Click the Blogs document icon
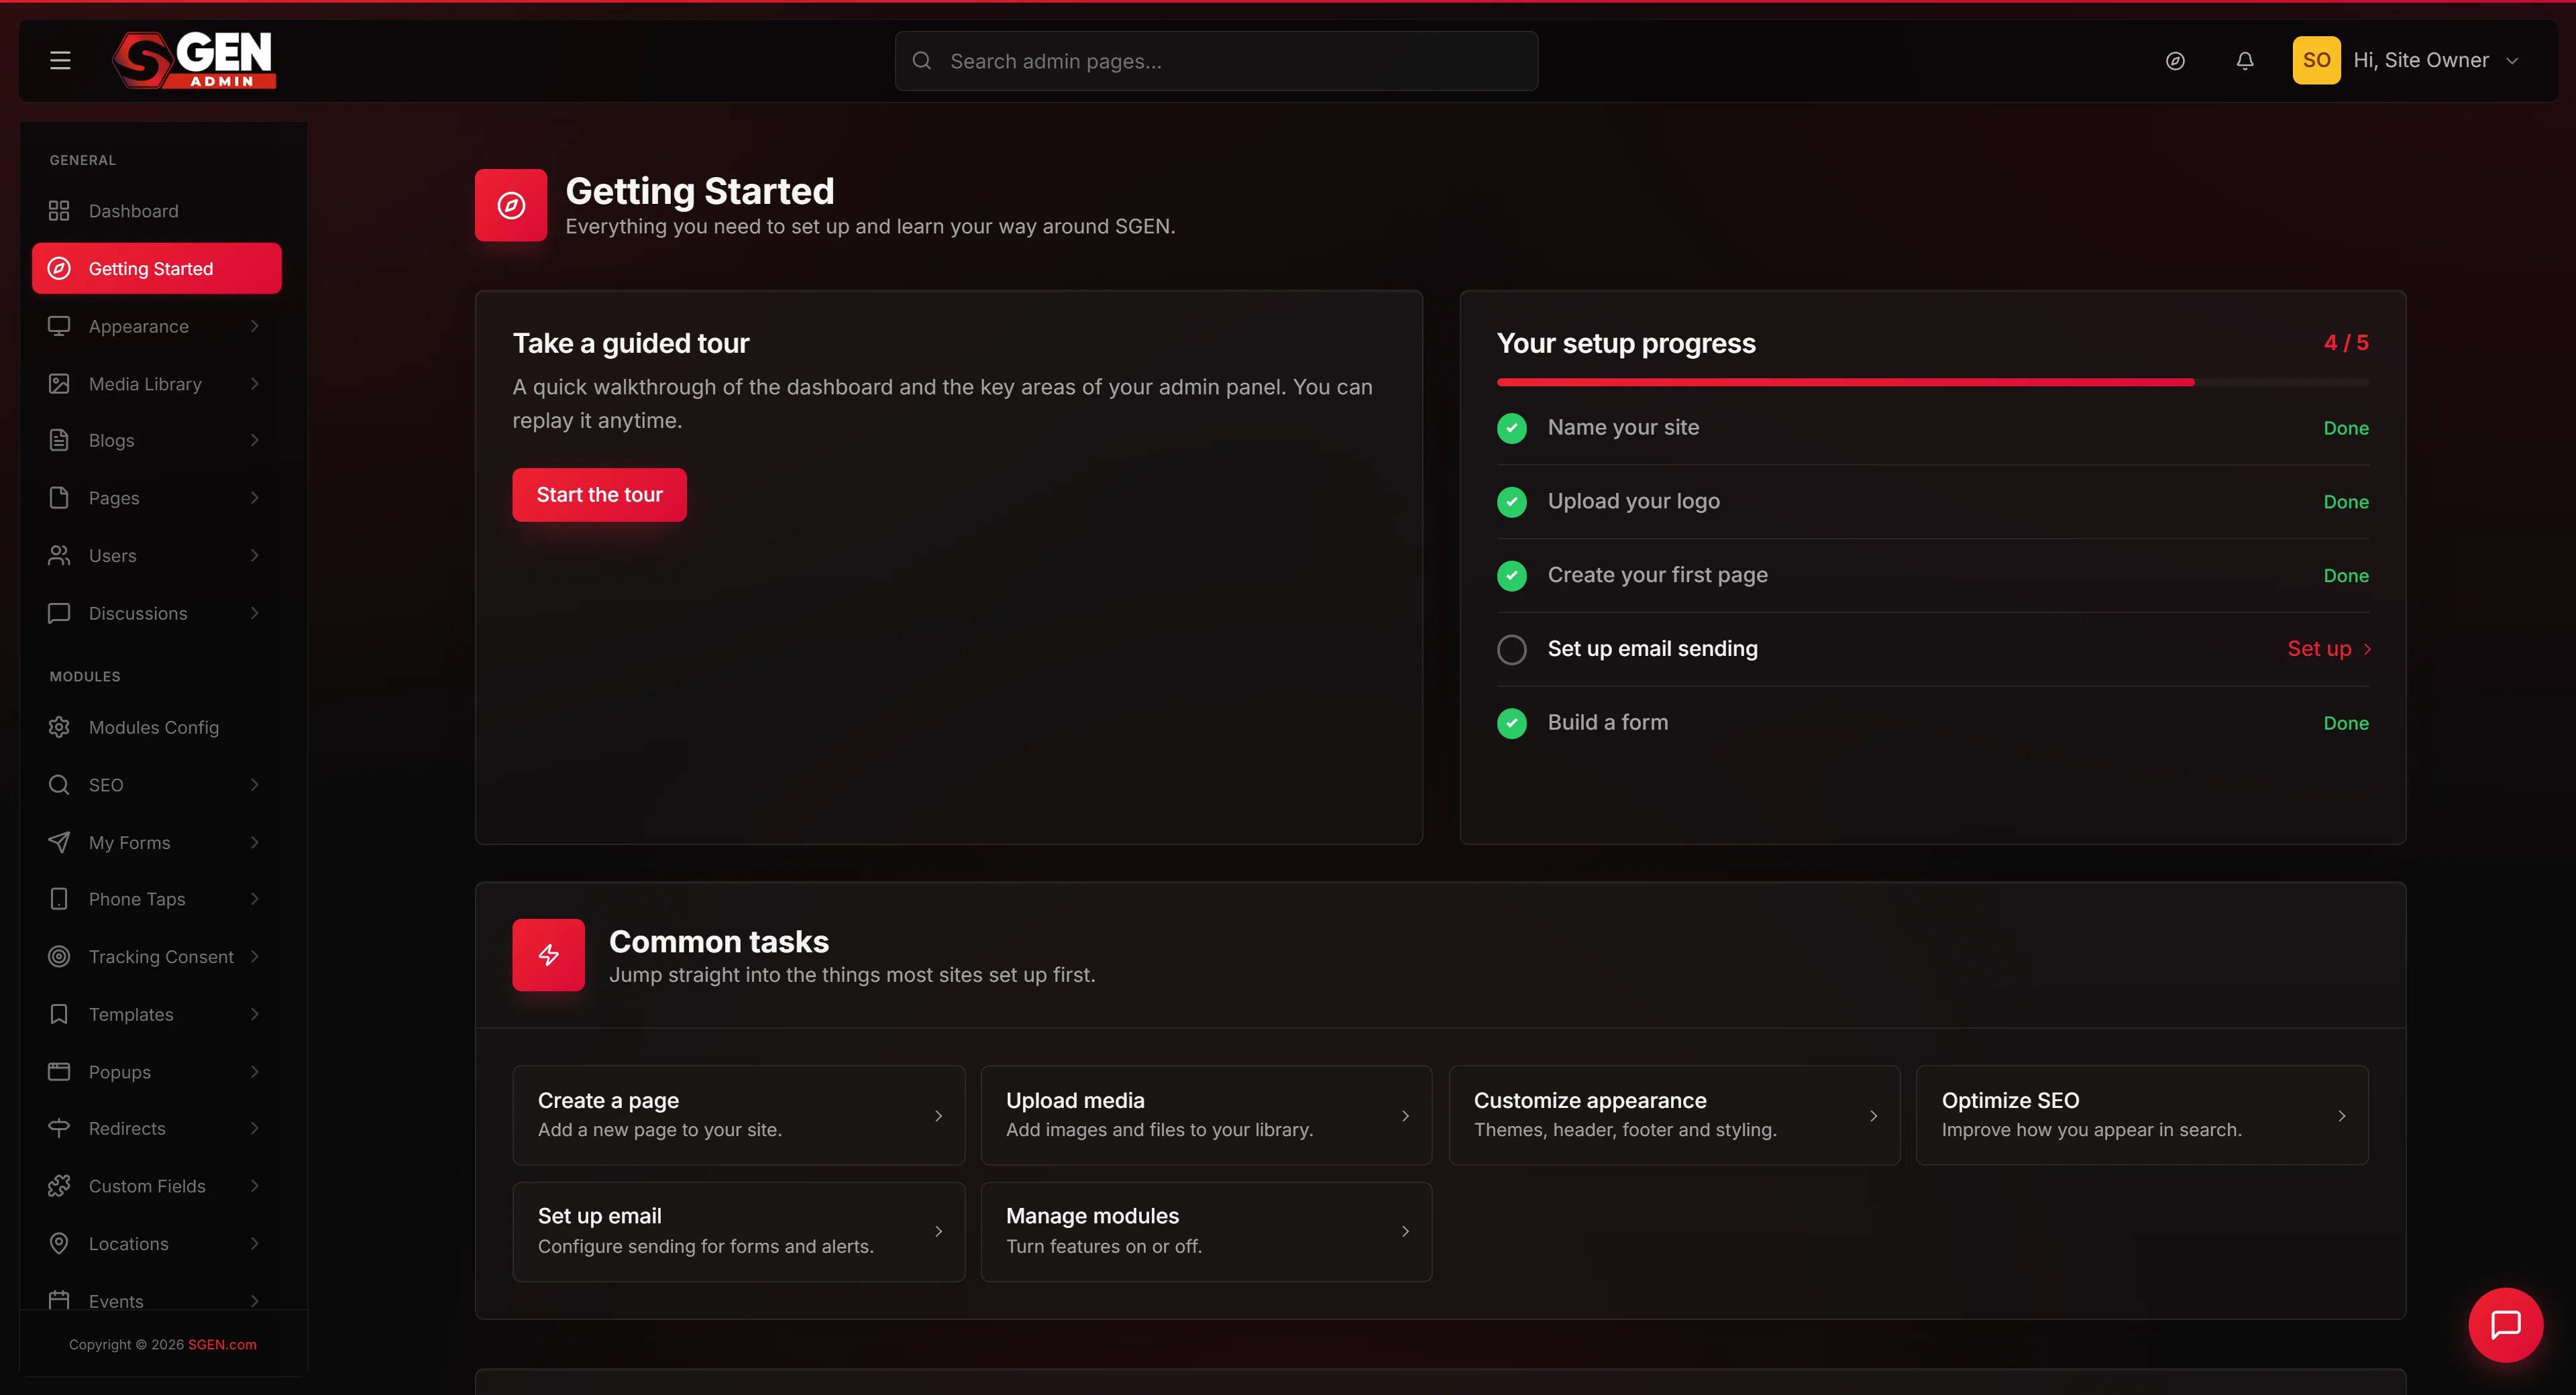The image size is (2576, 1395). (59, 440)
